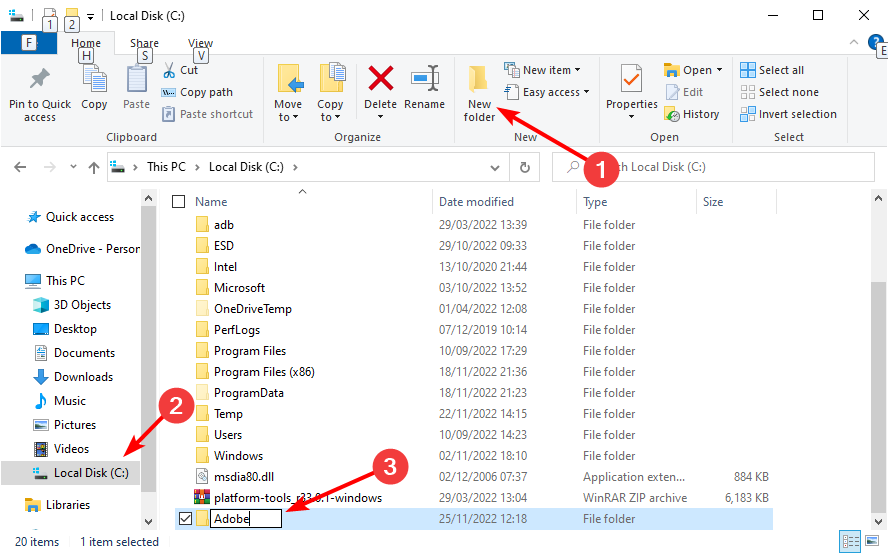
Task: Click the Rename ribbon icon
Action: pos(425,78)
